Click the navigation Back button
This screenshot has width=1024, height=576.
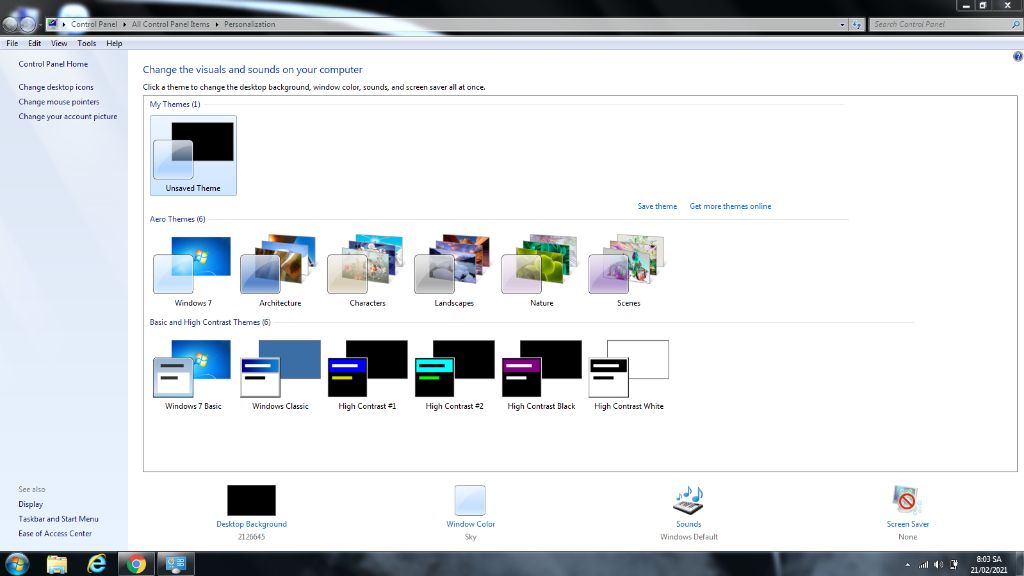[10, 25]
